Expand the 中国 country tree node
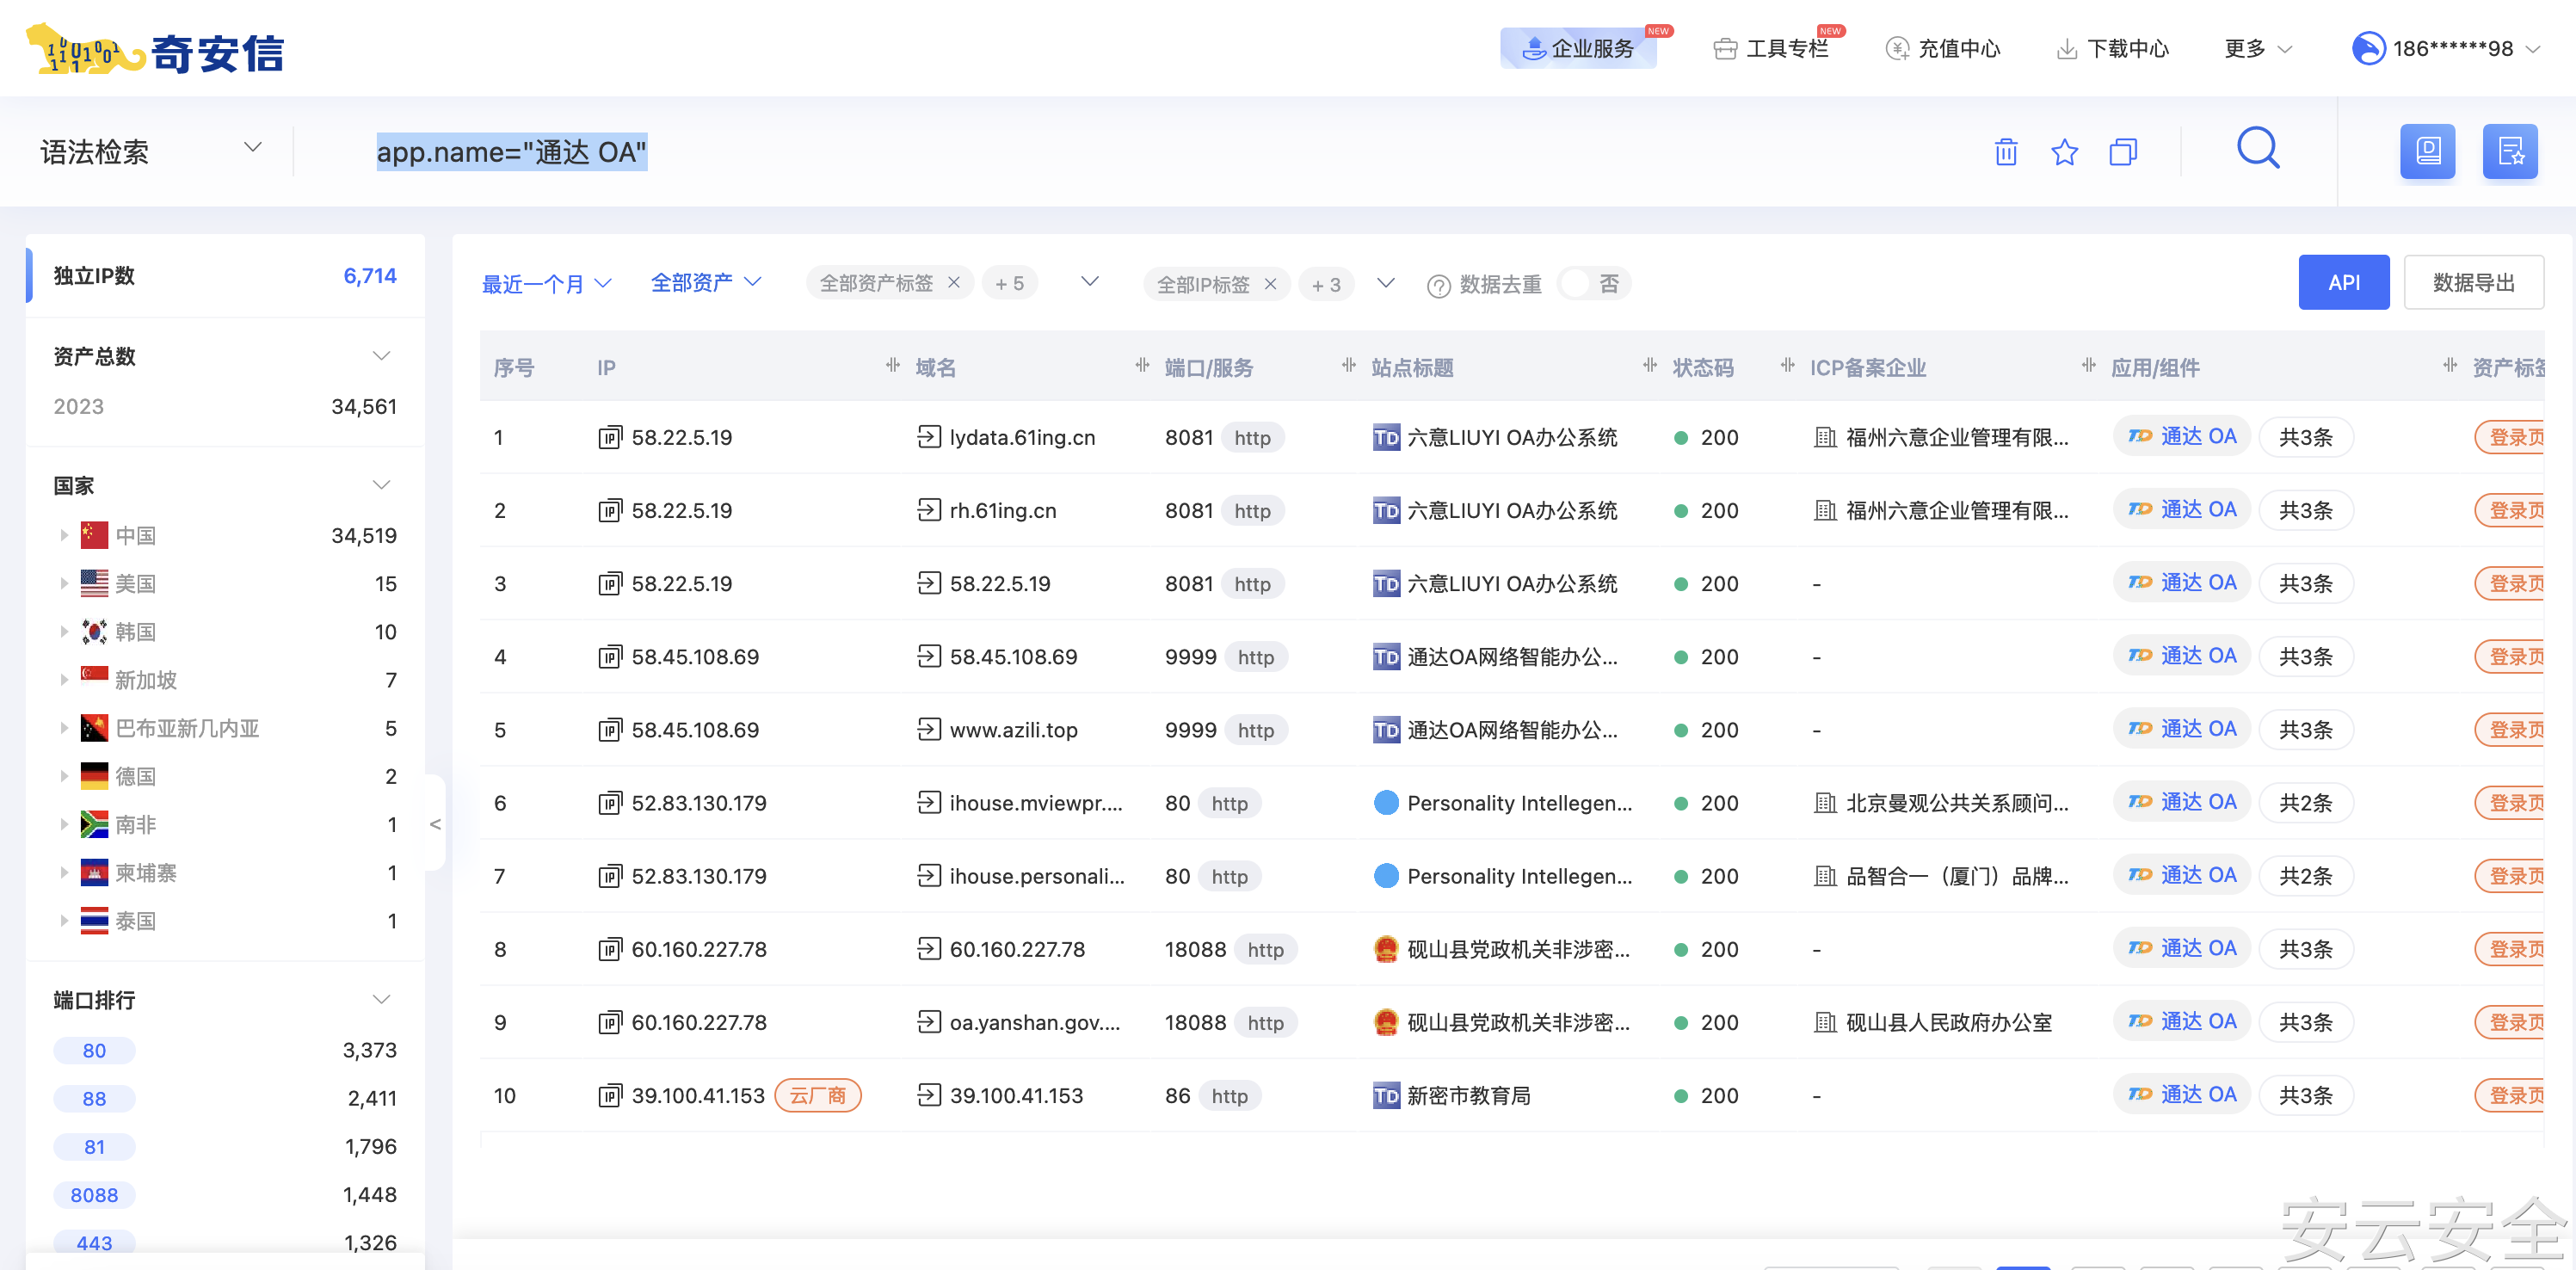 coord(64,535)
